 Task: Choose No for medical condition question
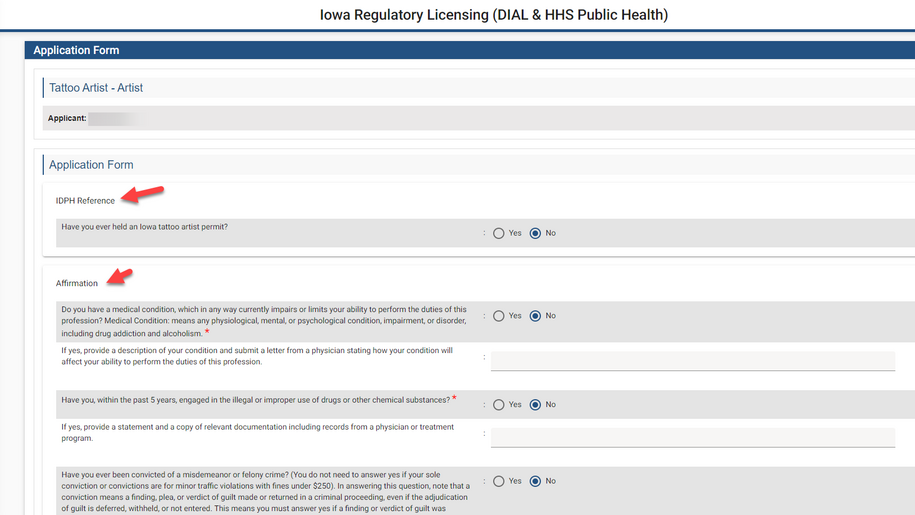click(x=535, y=316)
